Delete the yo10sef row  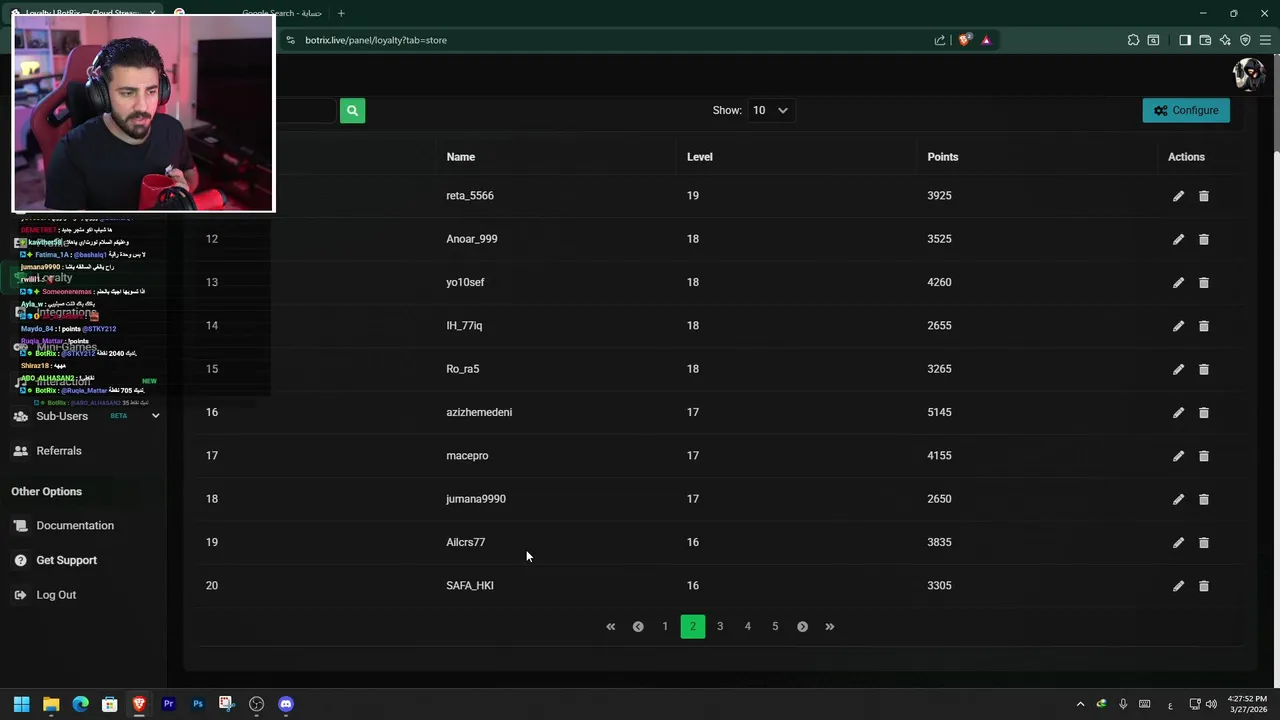coord(1204,283)
